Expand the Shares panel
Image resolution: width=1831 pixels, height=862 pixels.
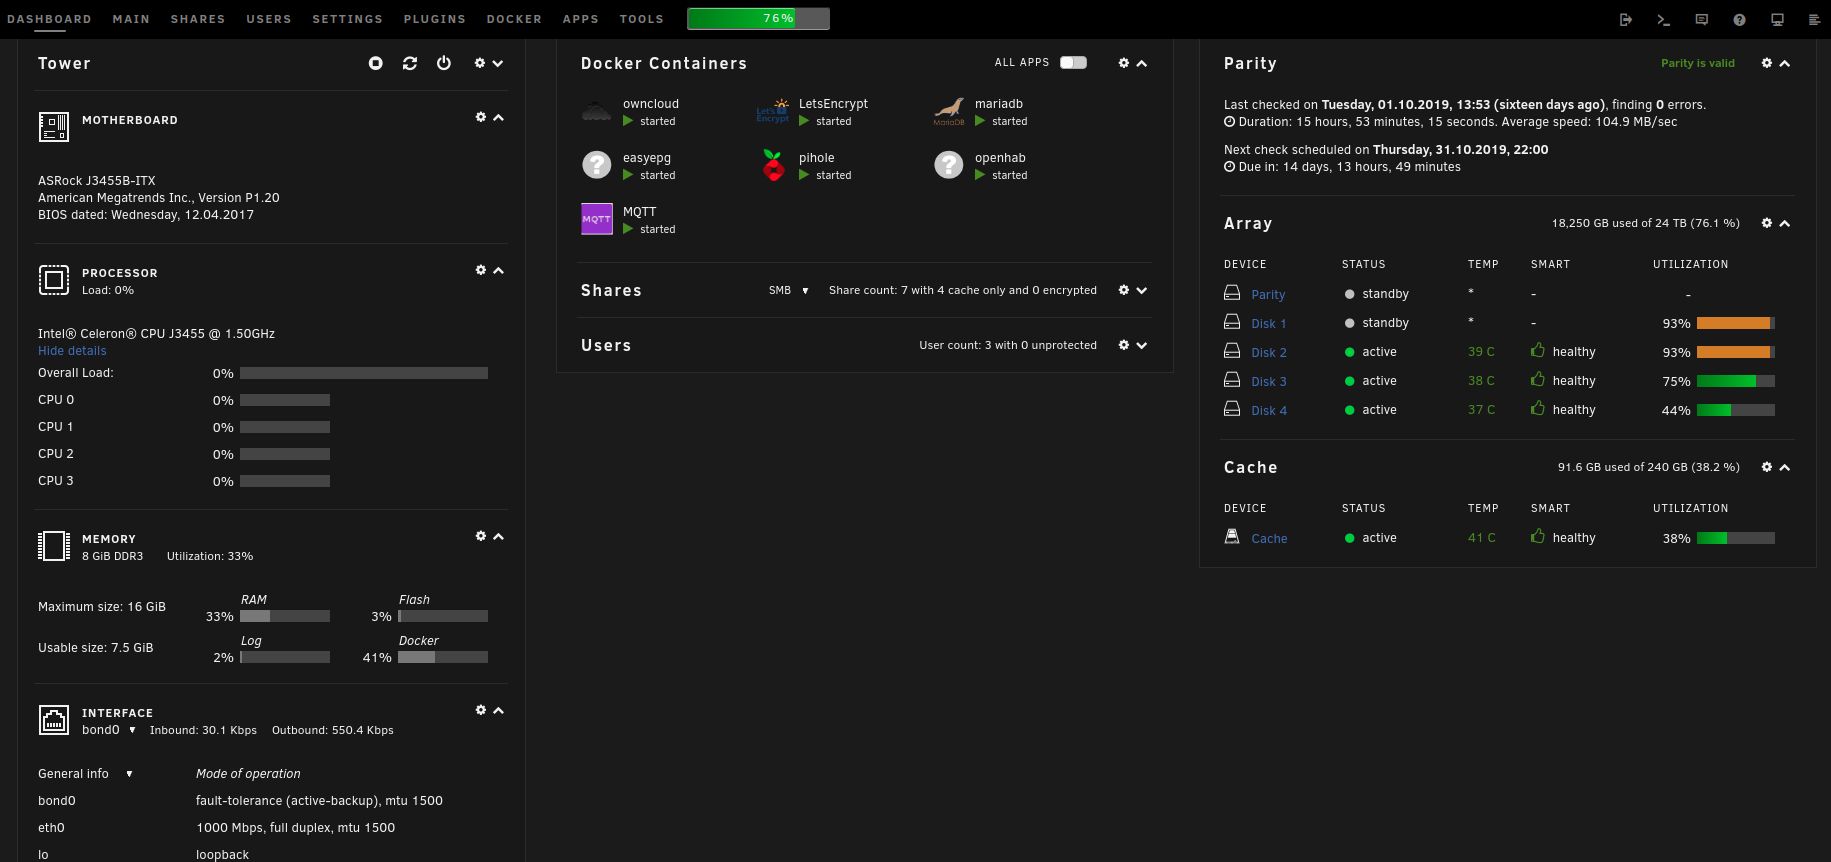coord(1142,290)
